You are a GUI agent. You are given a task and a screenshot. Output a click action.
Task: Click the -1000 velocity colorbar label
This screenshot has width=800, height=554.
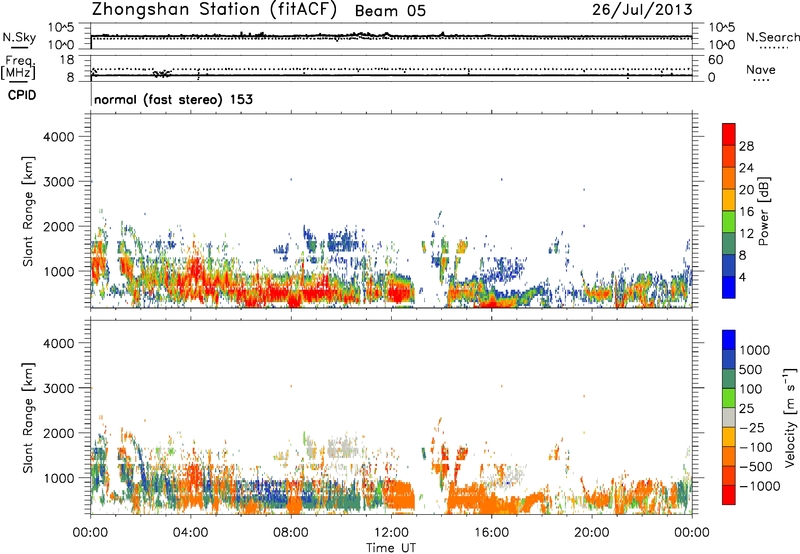click(x=759, y=486)
